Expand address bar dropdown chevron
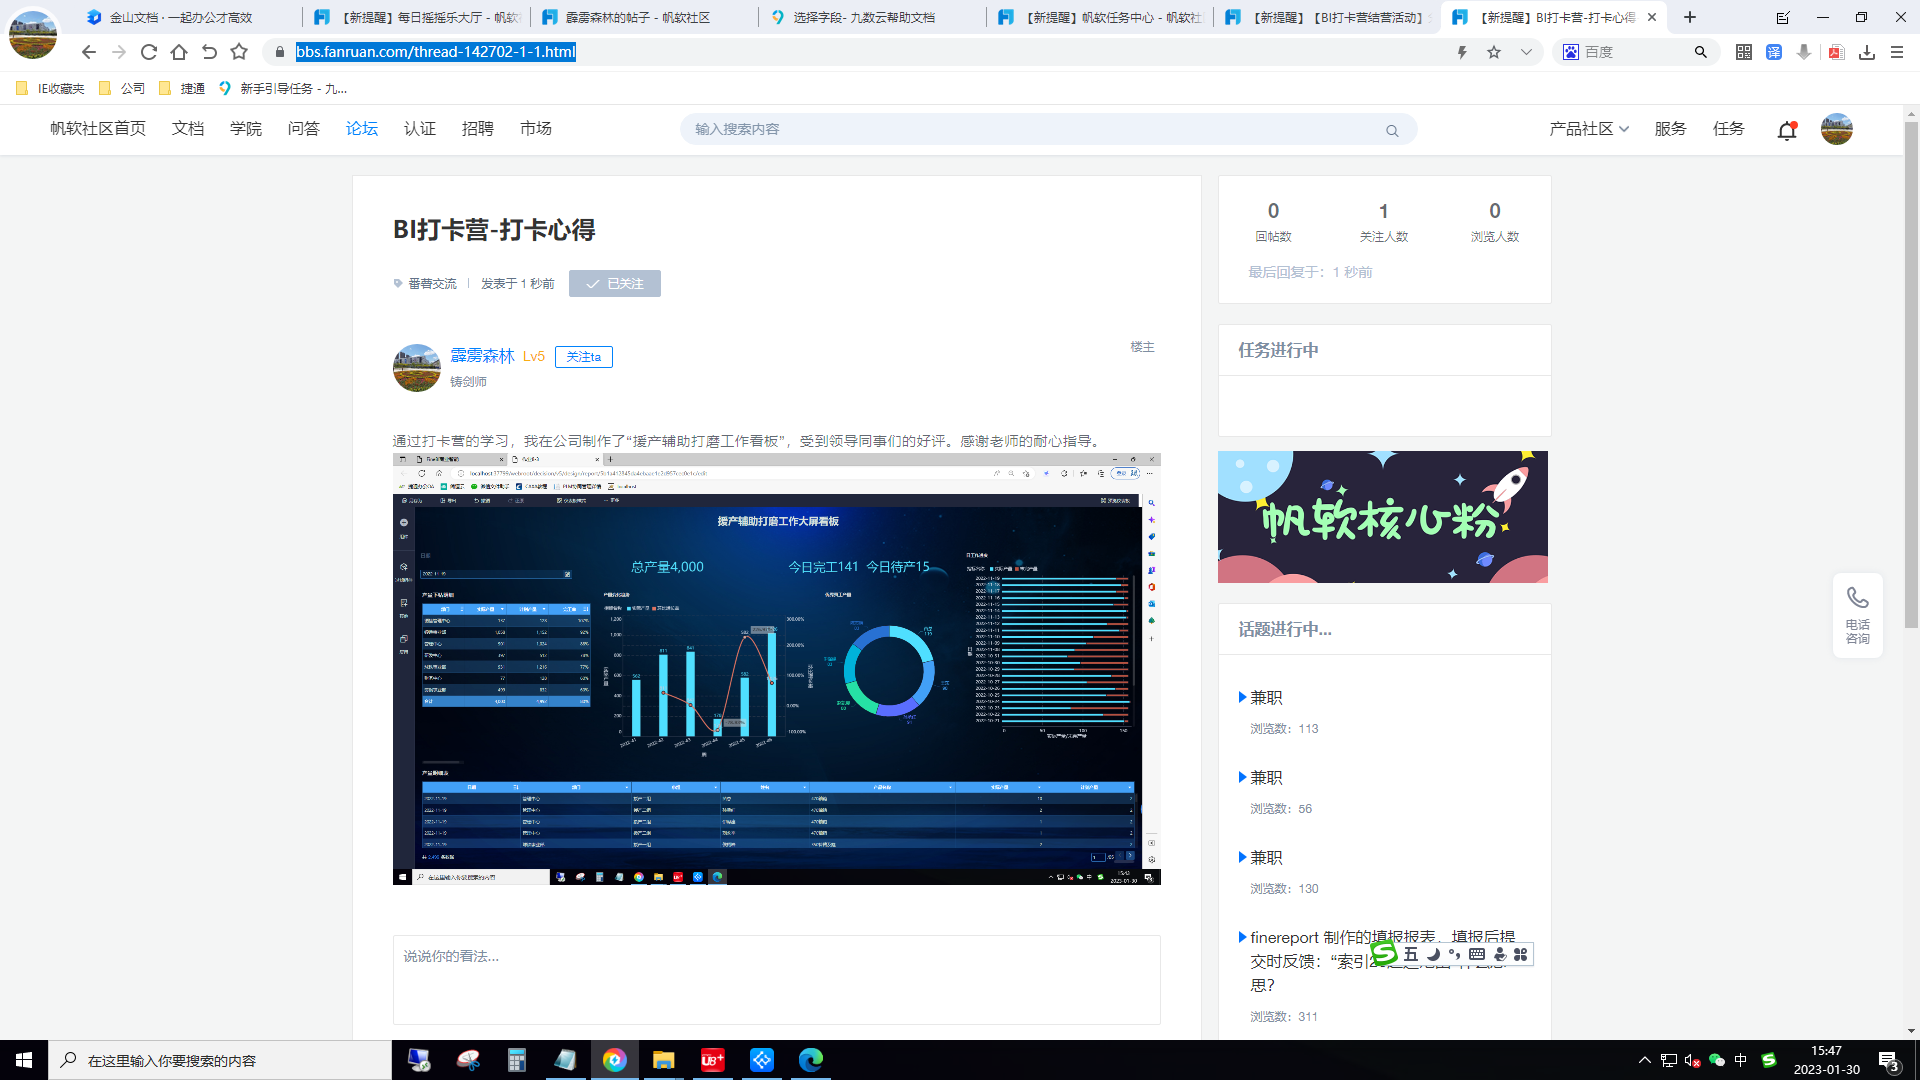1920x1080 pixels. (x=1526, y=52)
